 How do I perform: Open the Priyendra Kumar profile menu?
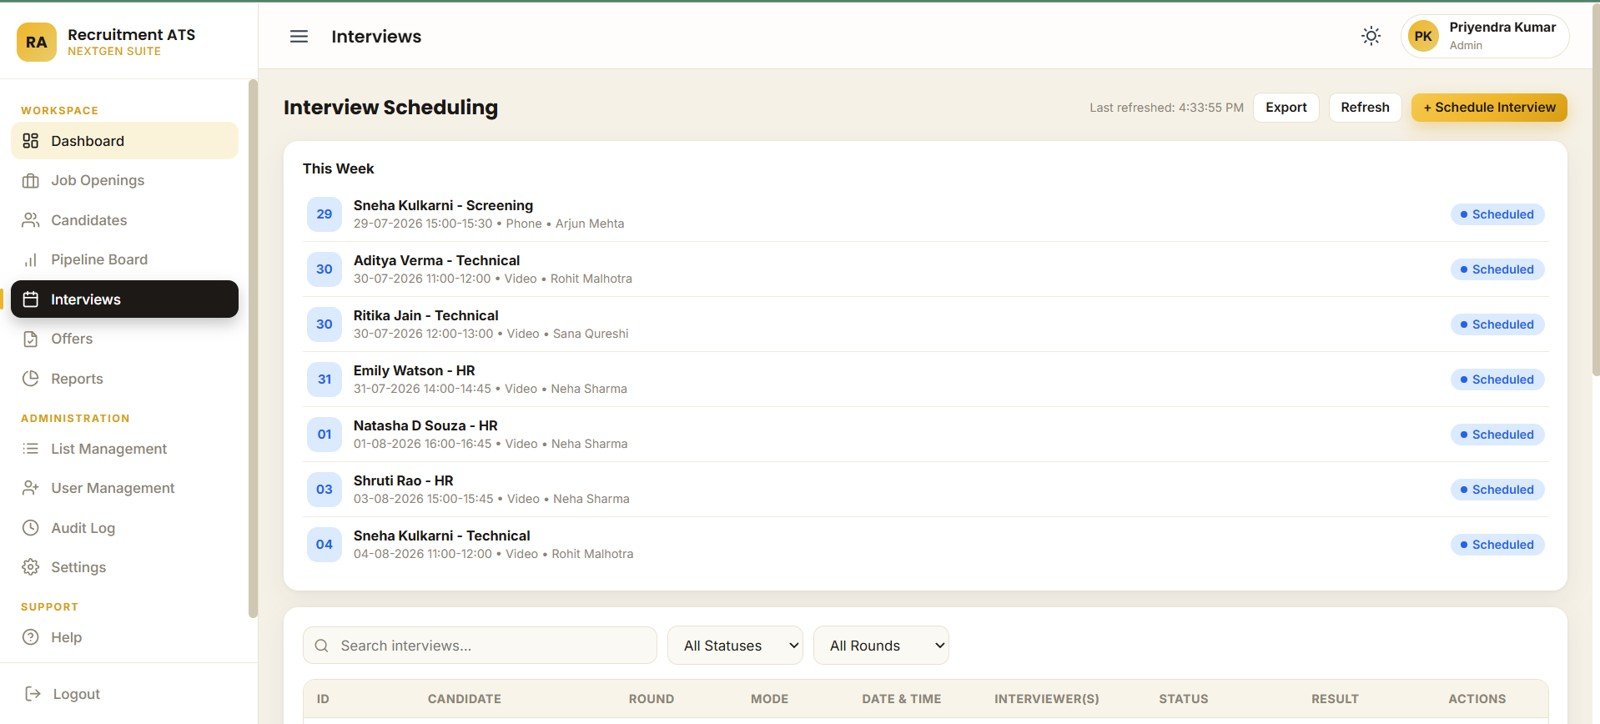[x=1485, y=36]
